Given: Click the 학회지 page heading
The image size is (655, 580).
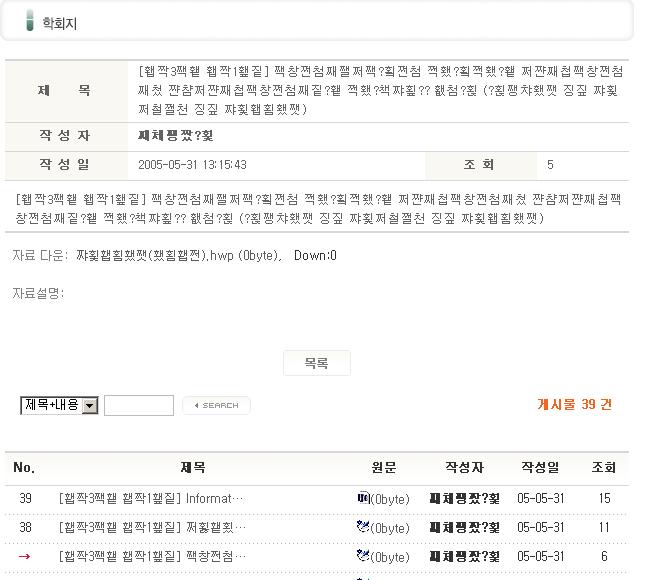Looking at the screenshot, I should point(60,23).
